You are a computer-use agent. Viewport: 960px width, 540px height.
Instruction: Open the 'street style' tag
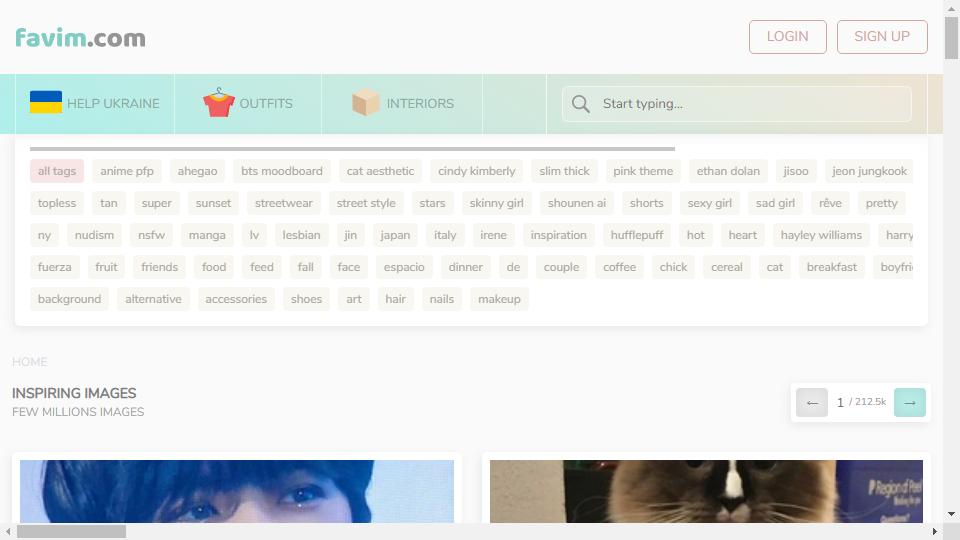[x=366, y=203]
